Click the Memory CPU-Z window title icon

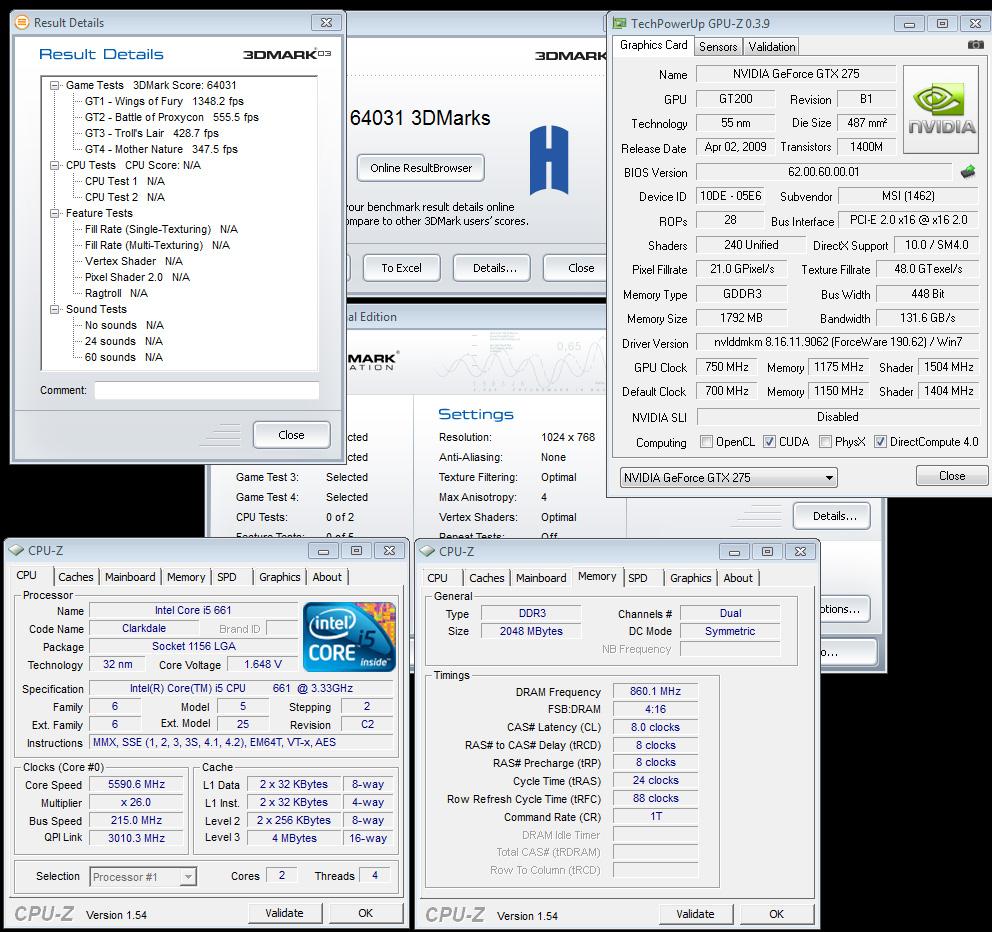428,551
